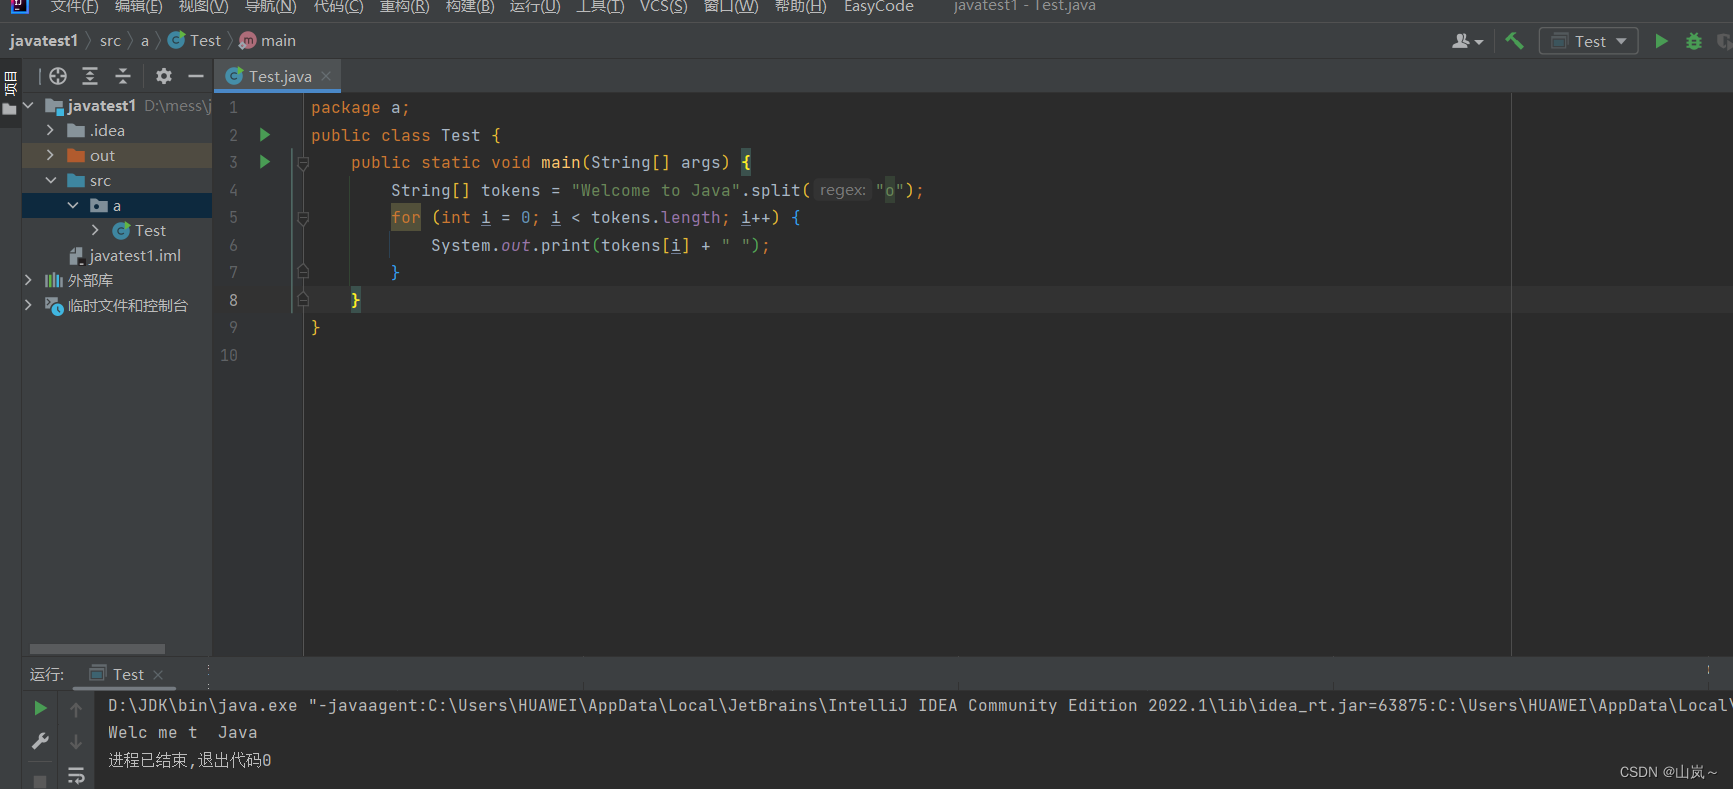Toggle soft-wrap in run console
Image resolution: width=1733 pixels, height=789 pixels.
[x=76, y=775]
